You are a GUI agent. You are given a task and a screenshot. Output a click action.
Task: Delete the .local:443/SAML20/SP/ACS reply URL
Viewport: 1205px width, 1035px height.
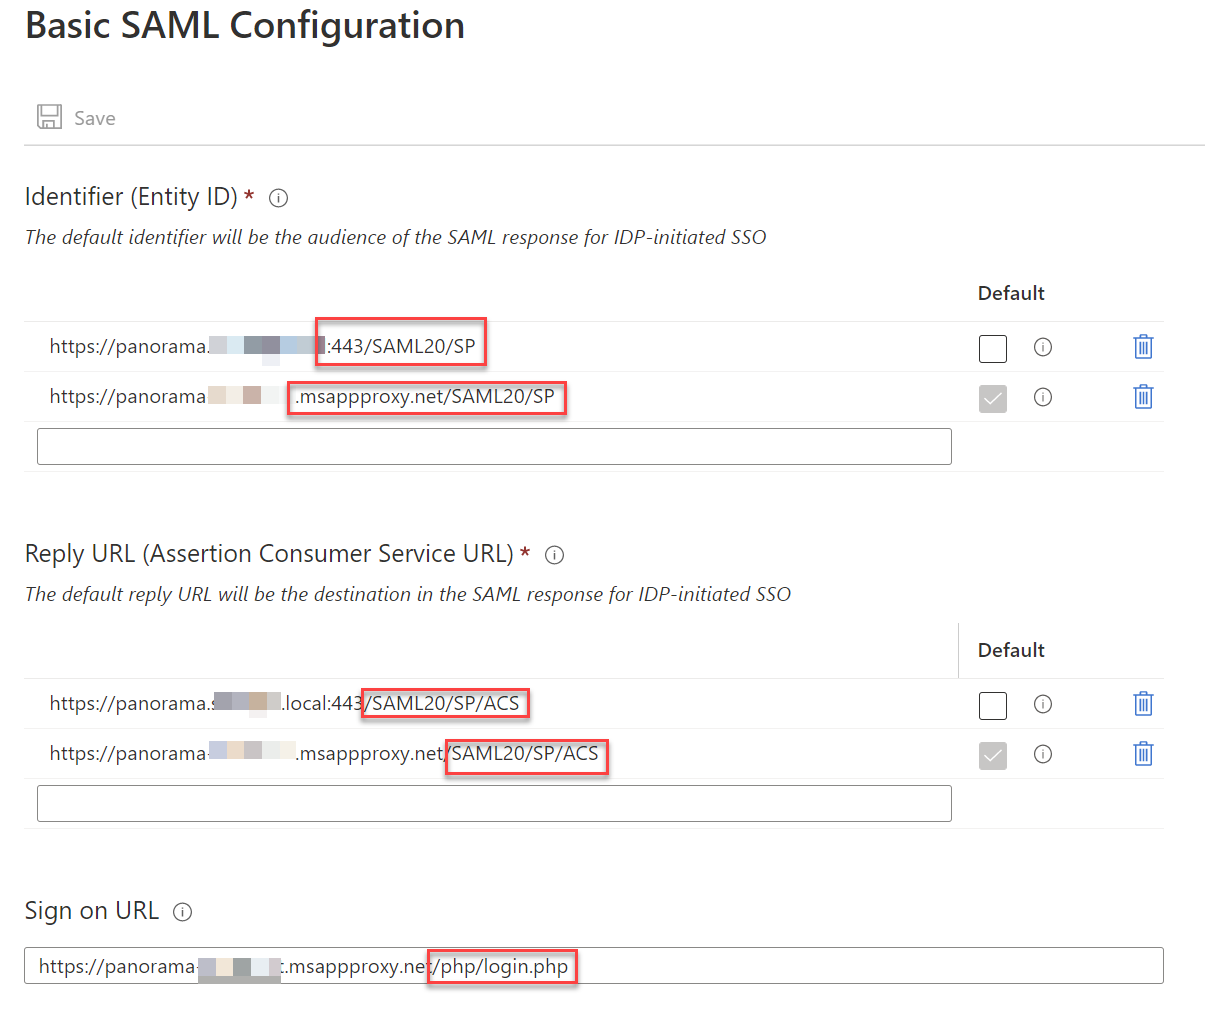coord(1143,704)
